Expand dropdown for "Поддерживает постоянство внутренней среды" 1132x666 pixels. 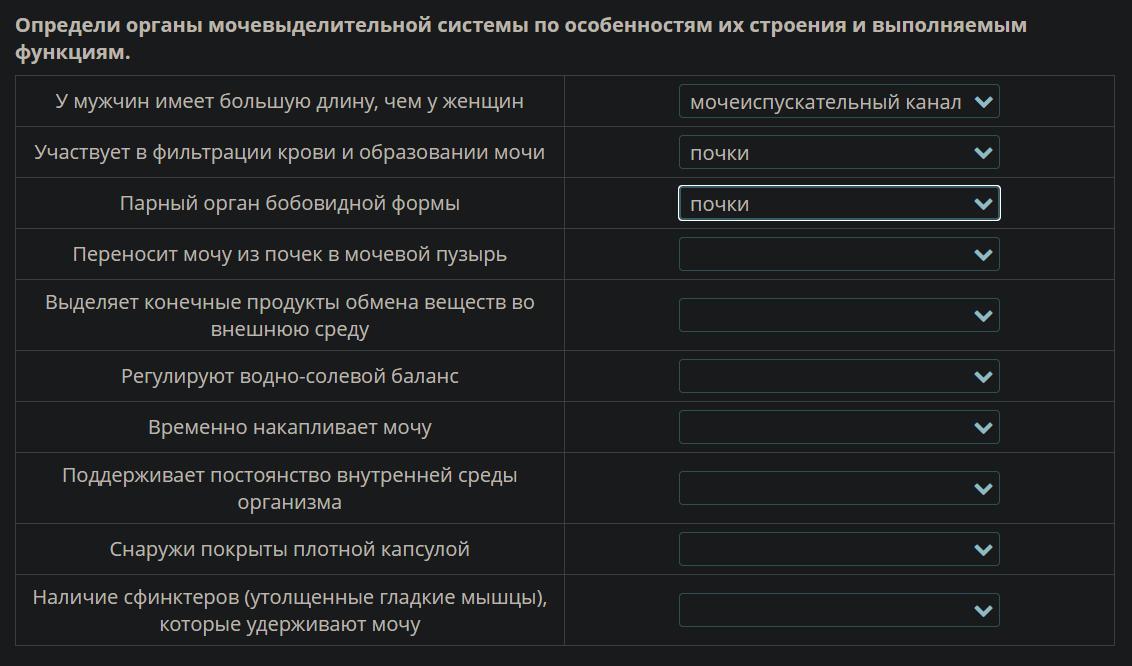(x=838, y=489)
